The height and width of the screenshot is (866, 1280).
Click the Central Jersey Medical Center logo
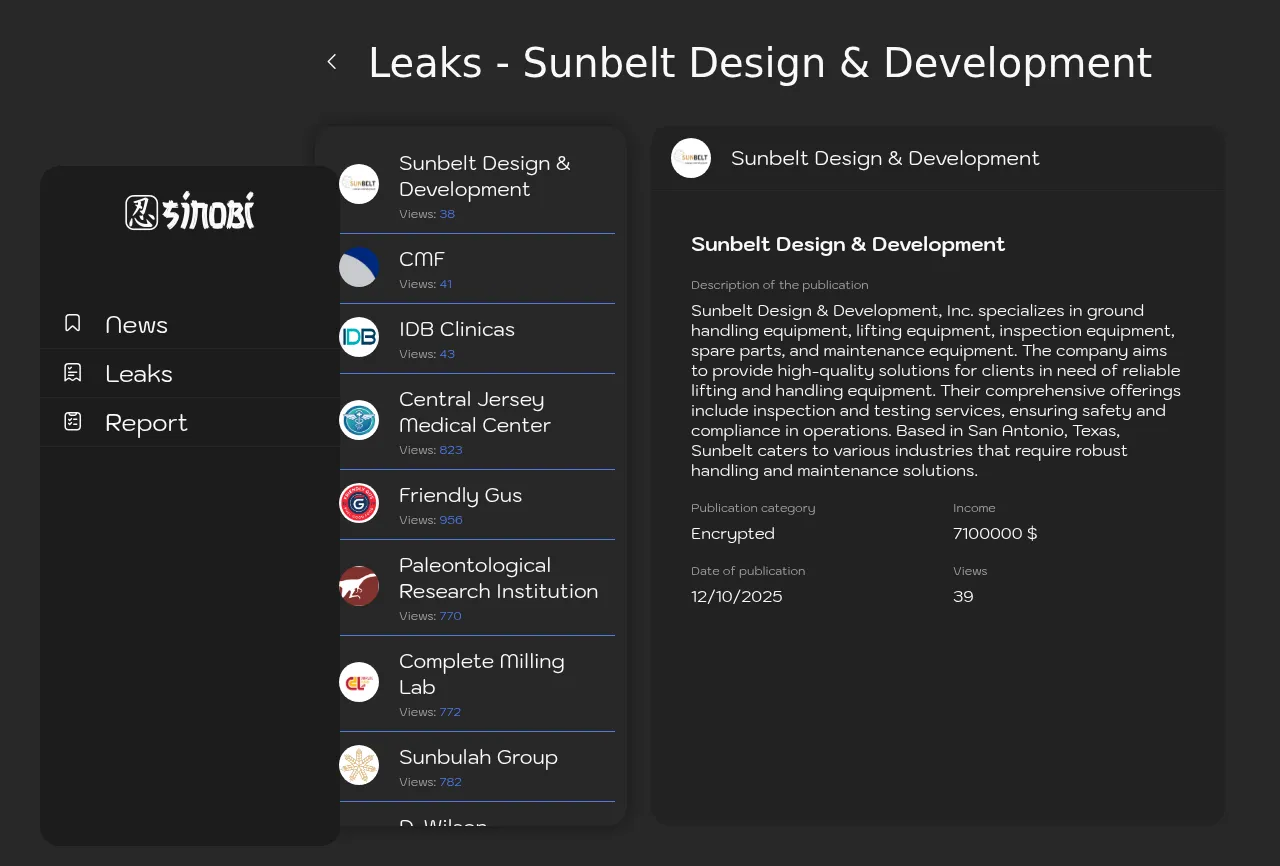point(359,420)
